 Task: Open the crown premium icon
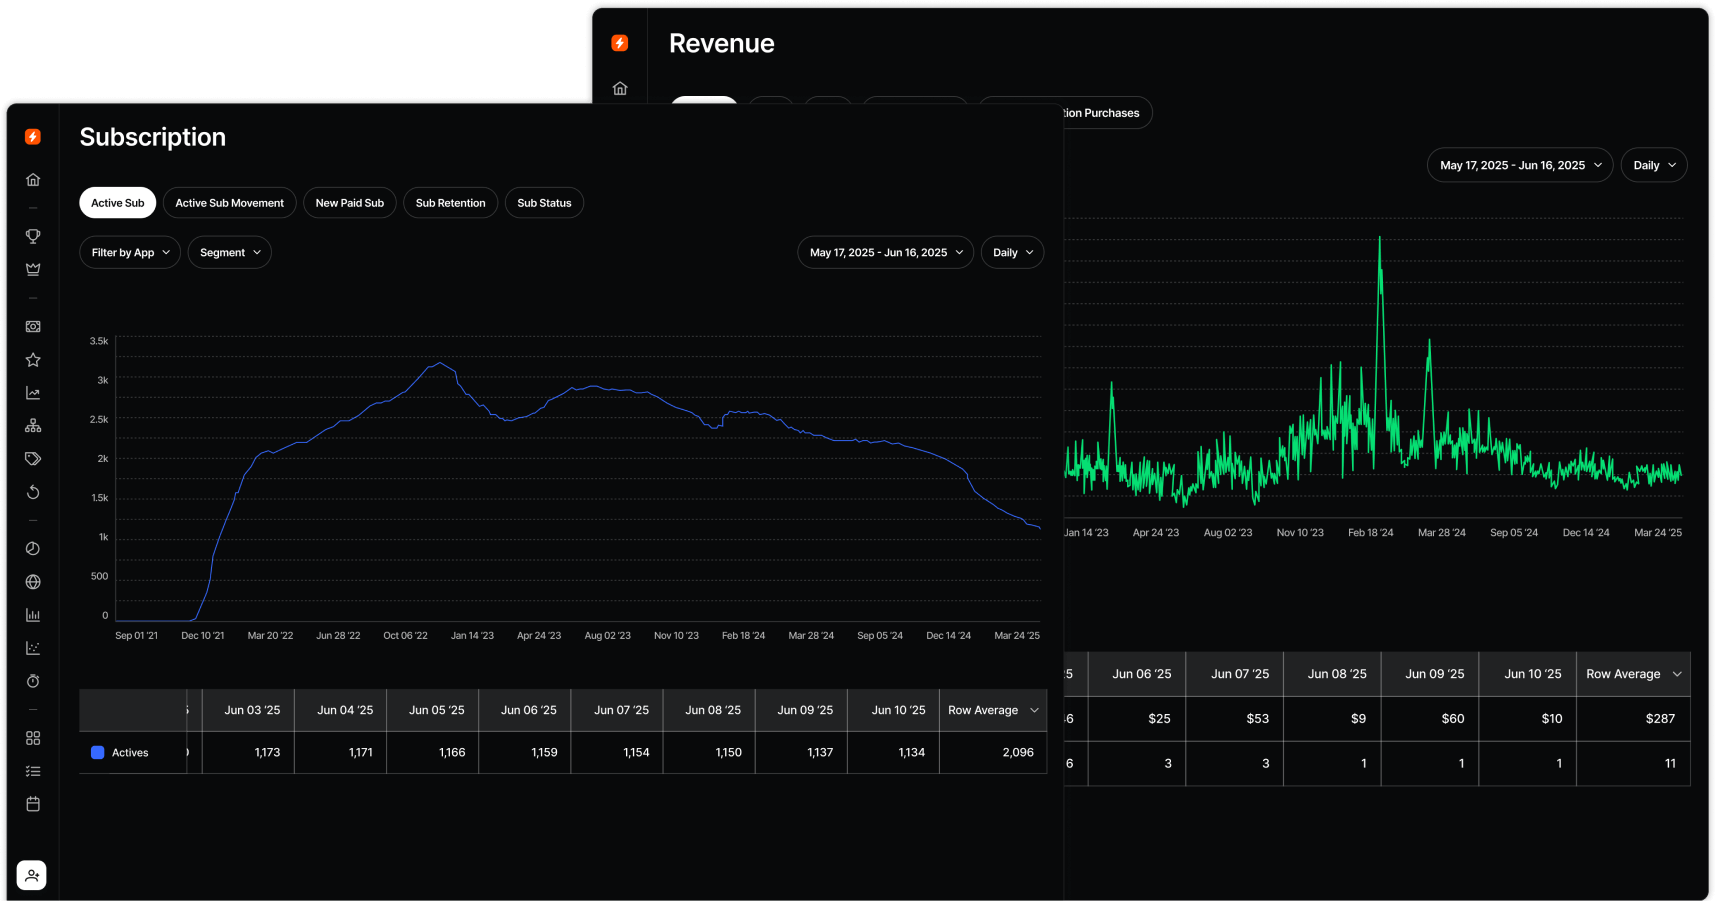(x=33, y=269)
